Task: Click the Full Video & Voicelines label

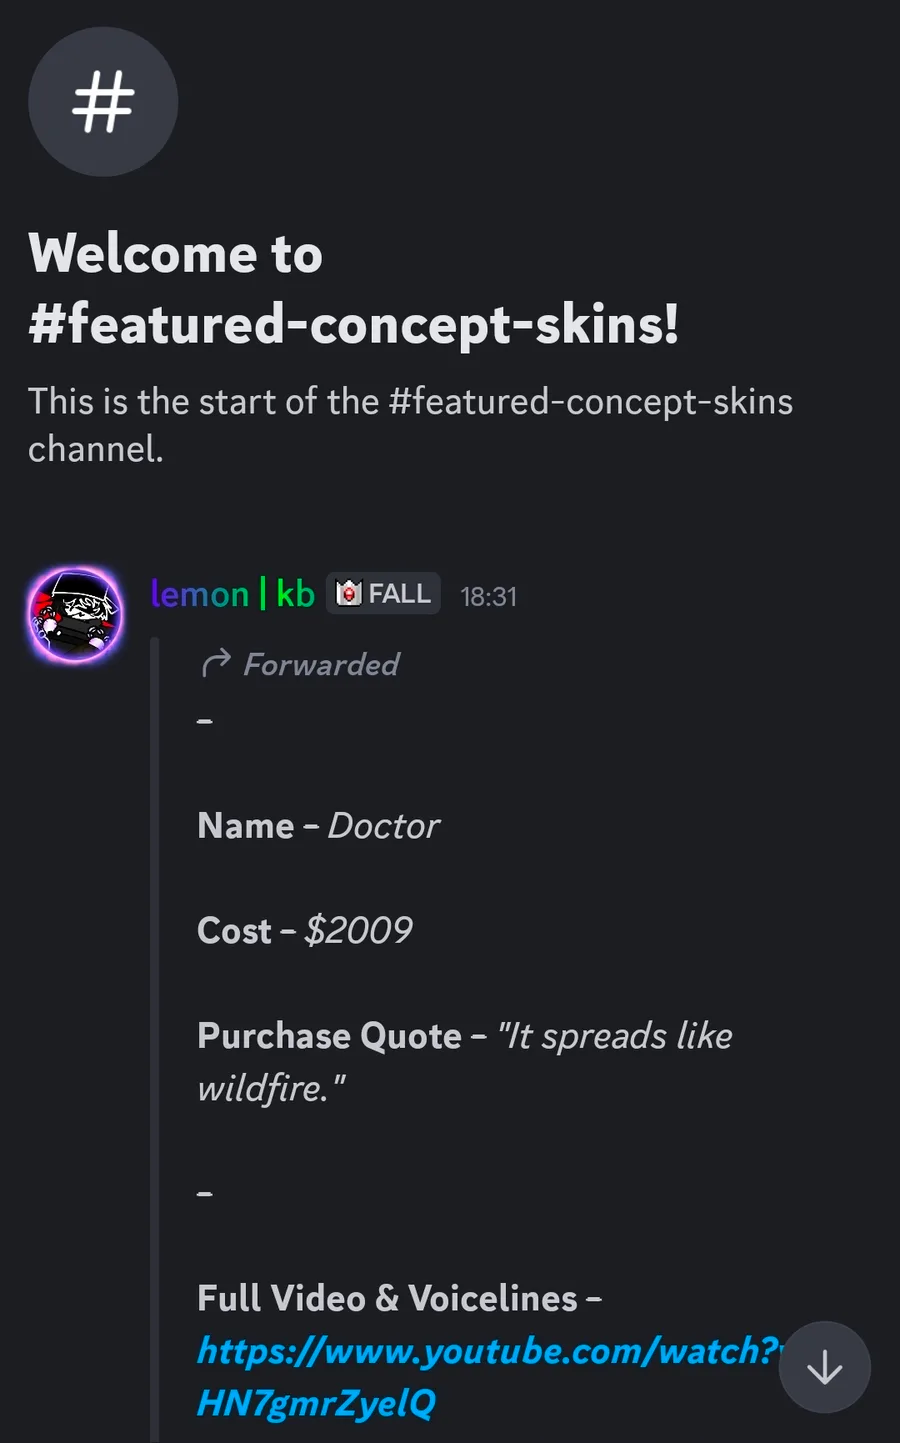Action: pyautogui.click(x=387, y=1298)
